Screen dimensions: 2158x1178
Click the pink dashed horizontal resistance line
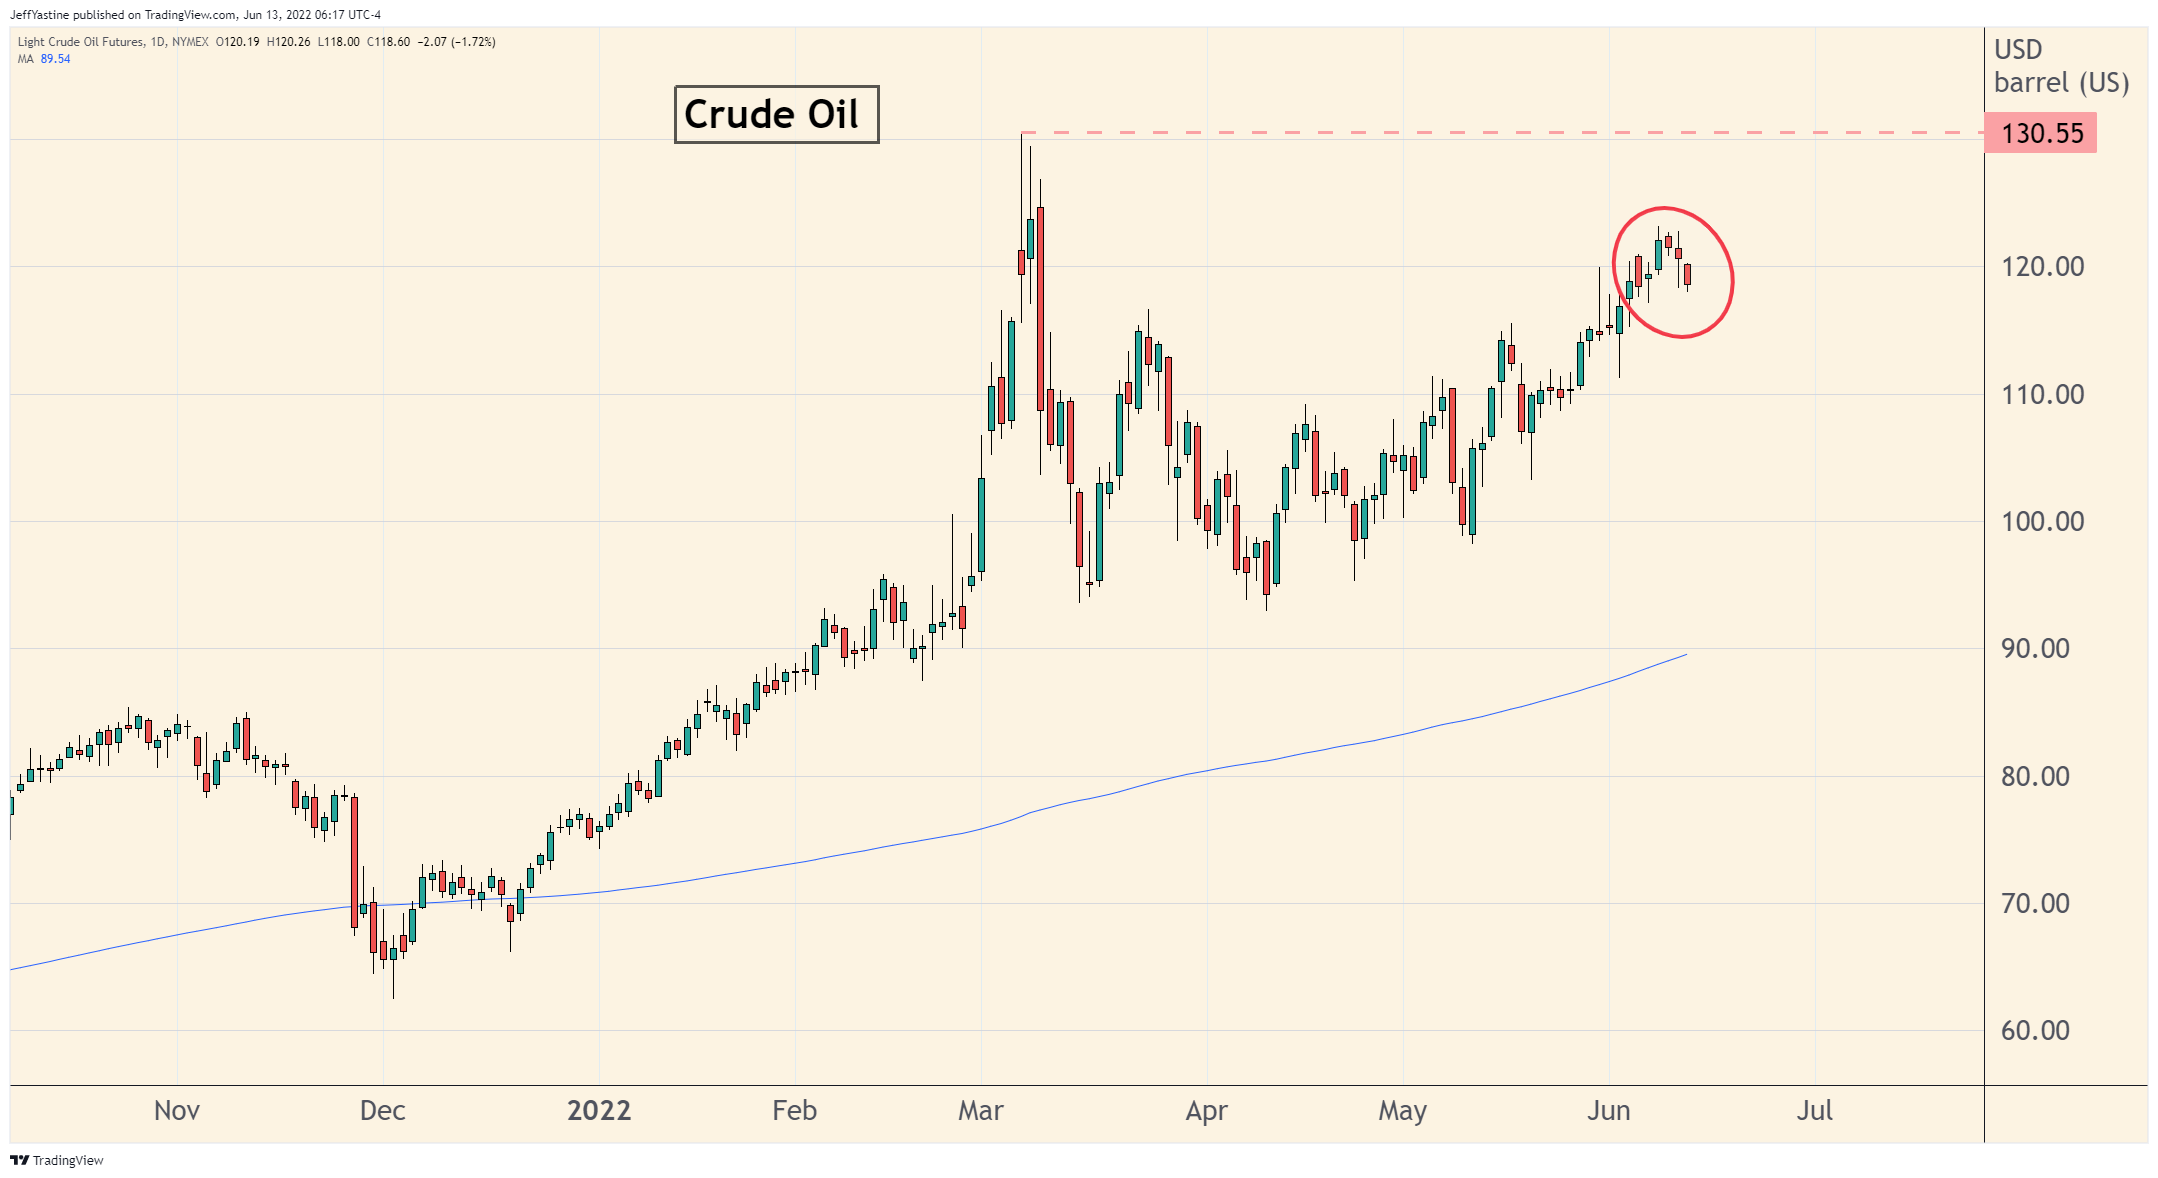[1500, 132]
